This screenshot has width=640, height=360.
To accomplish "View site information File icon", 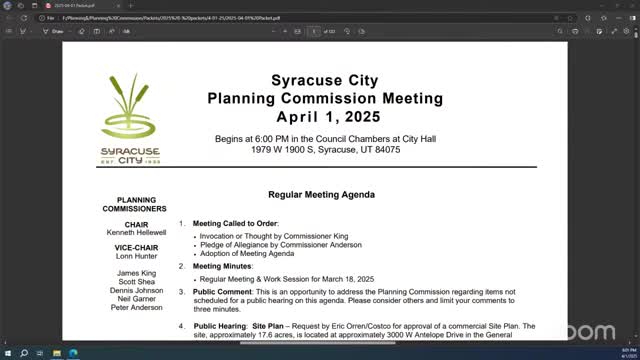I will click(47, 18).
